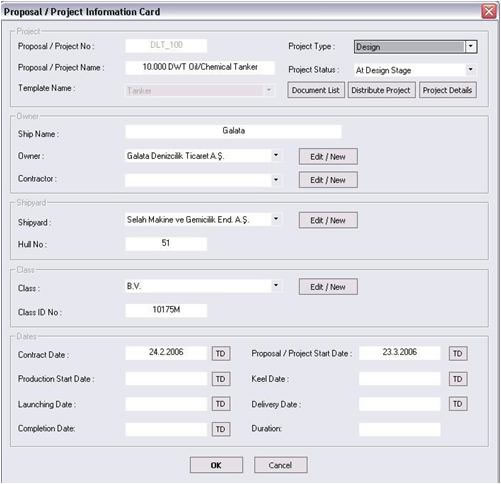
Task: Click TD button for Proposal / Project Start Date
Action: point(458,353)
